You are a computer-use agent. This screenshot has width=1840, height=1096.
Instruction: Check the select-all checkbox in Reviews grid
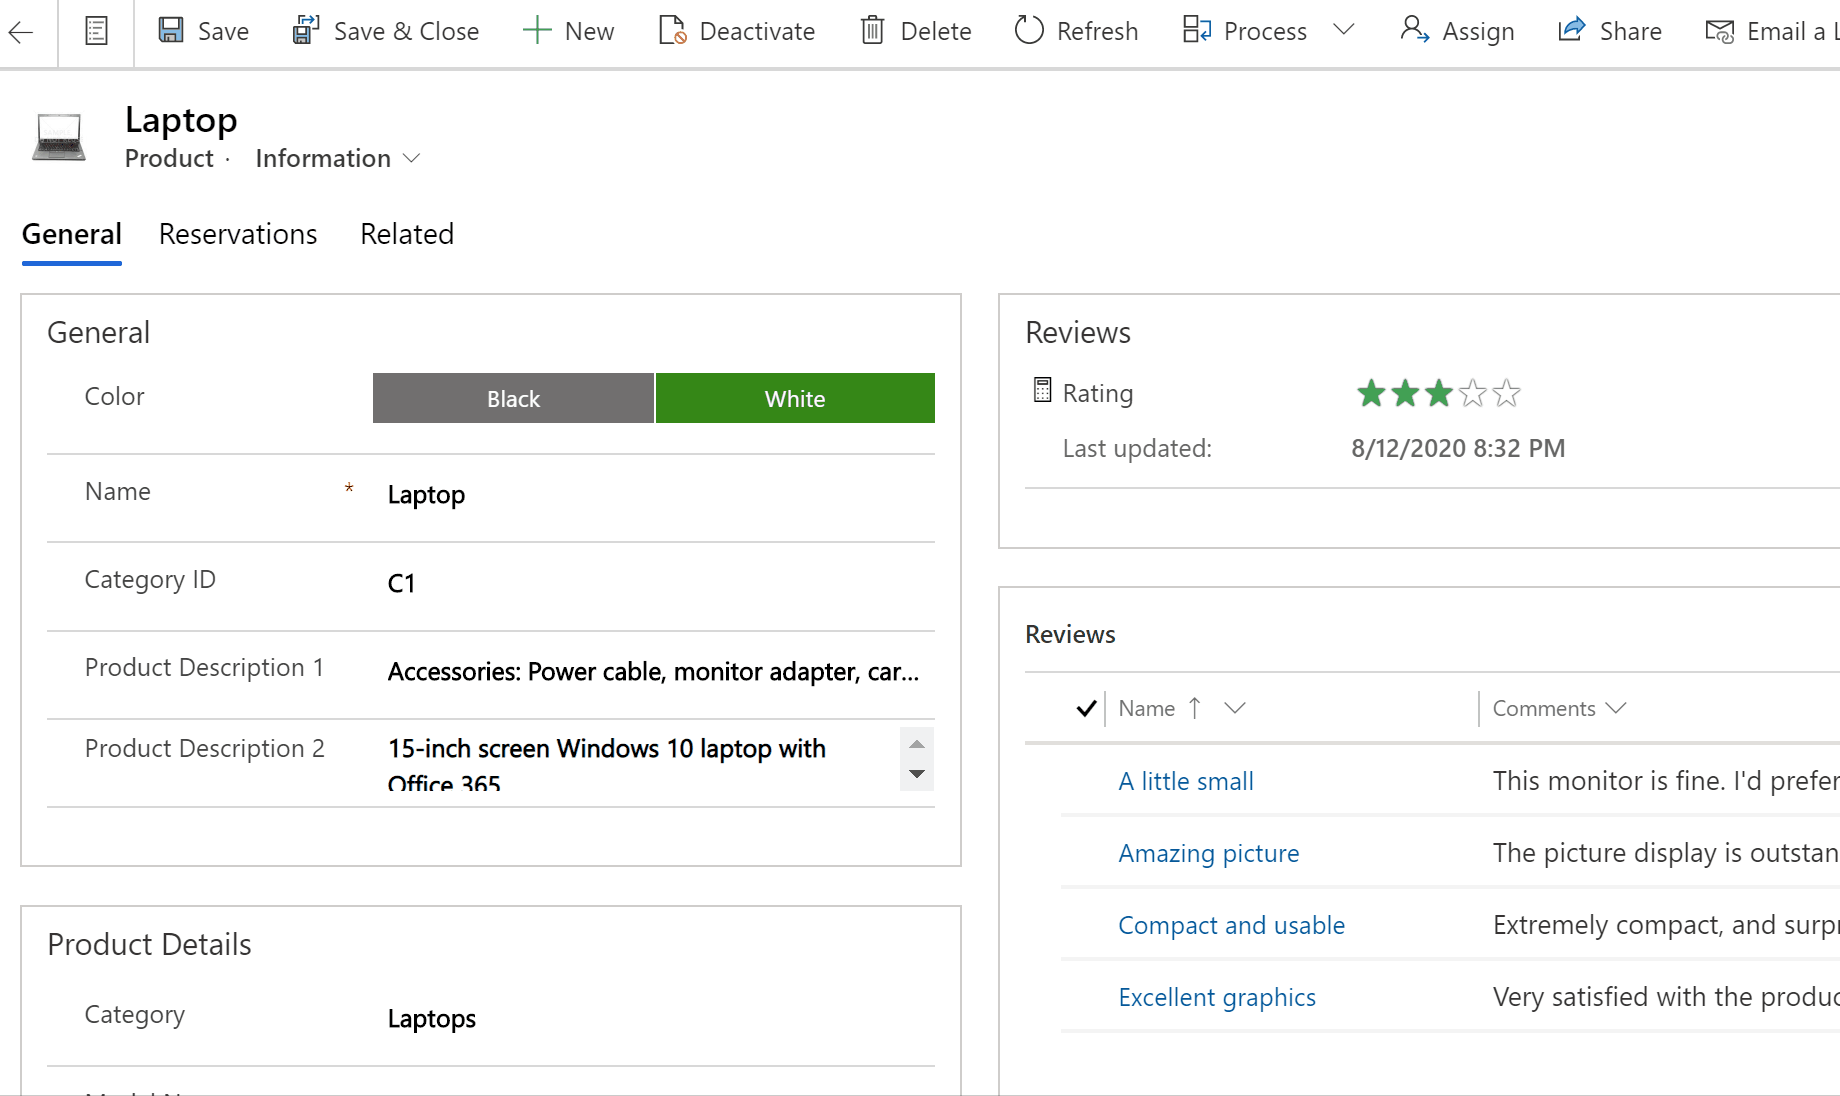(1086, 708)
